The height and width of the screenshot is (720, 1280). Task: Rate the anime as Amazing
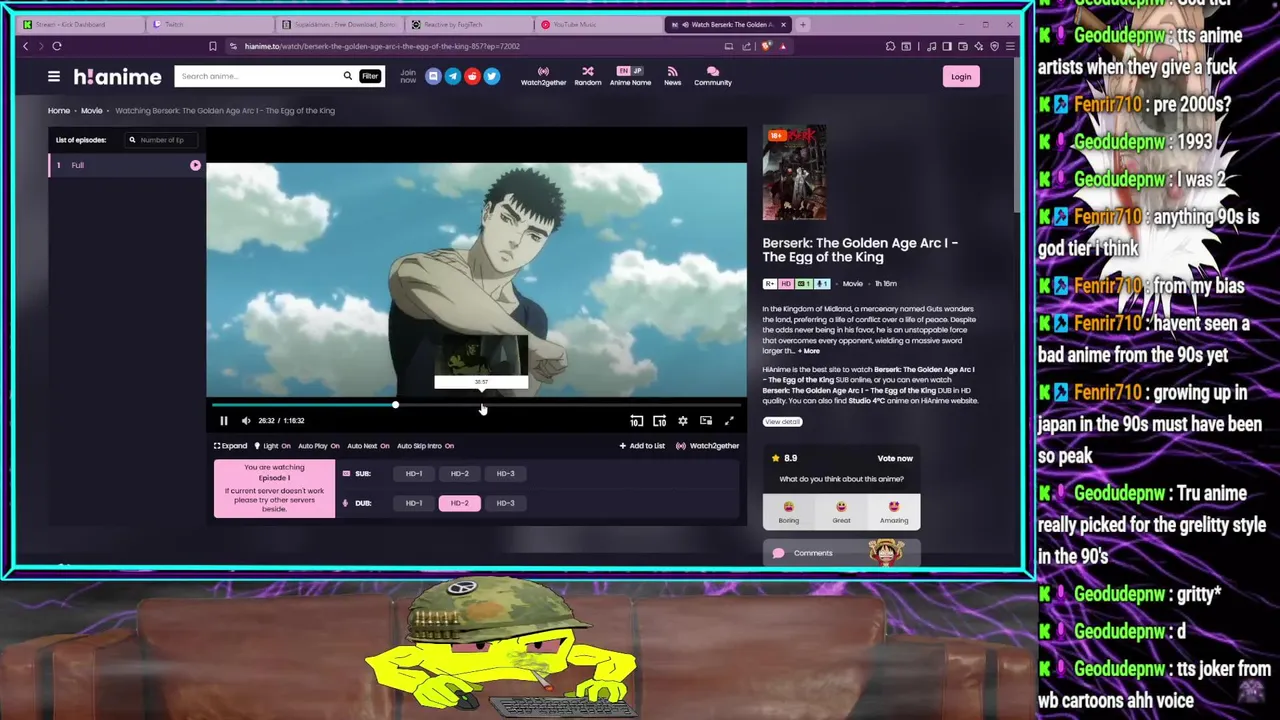[x=894, y=511]
